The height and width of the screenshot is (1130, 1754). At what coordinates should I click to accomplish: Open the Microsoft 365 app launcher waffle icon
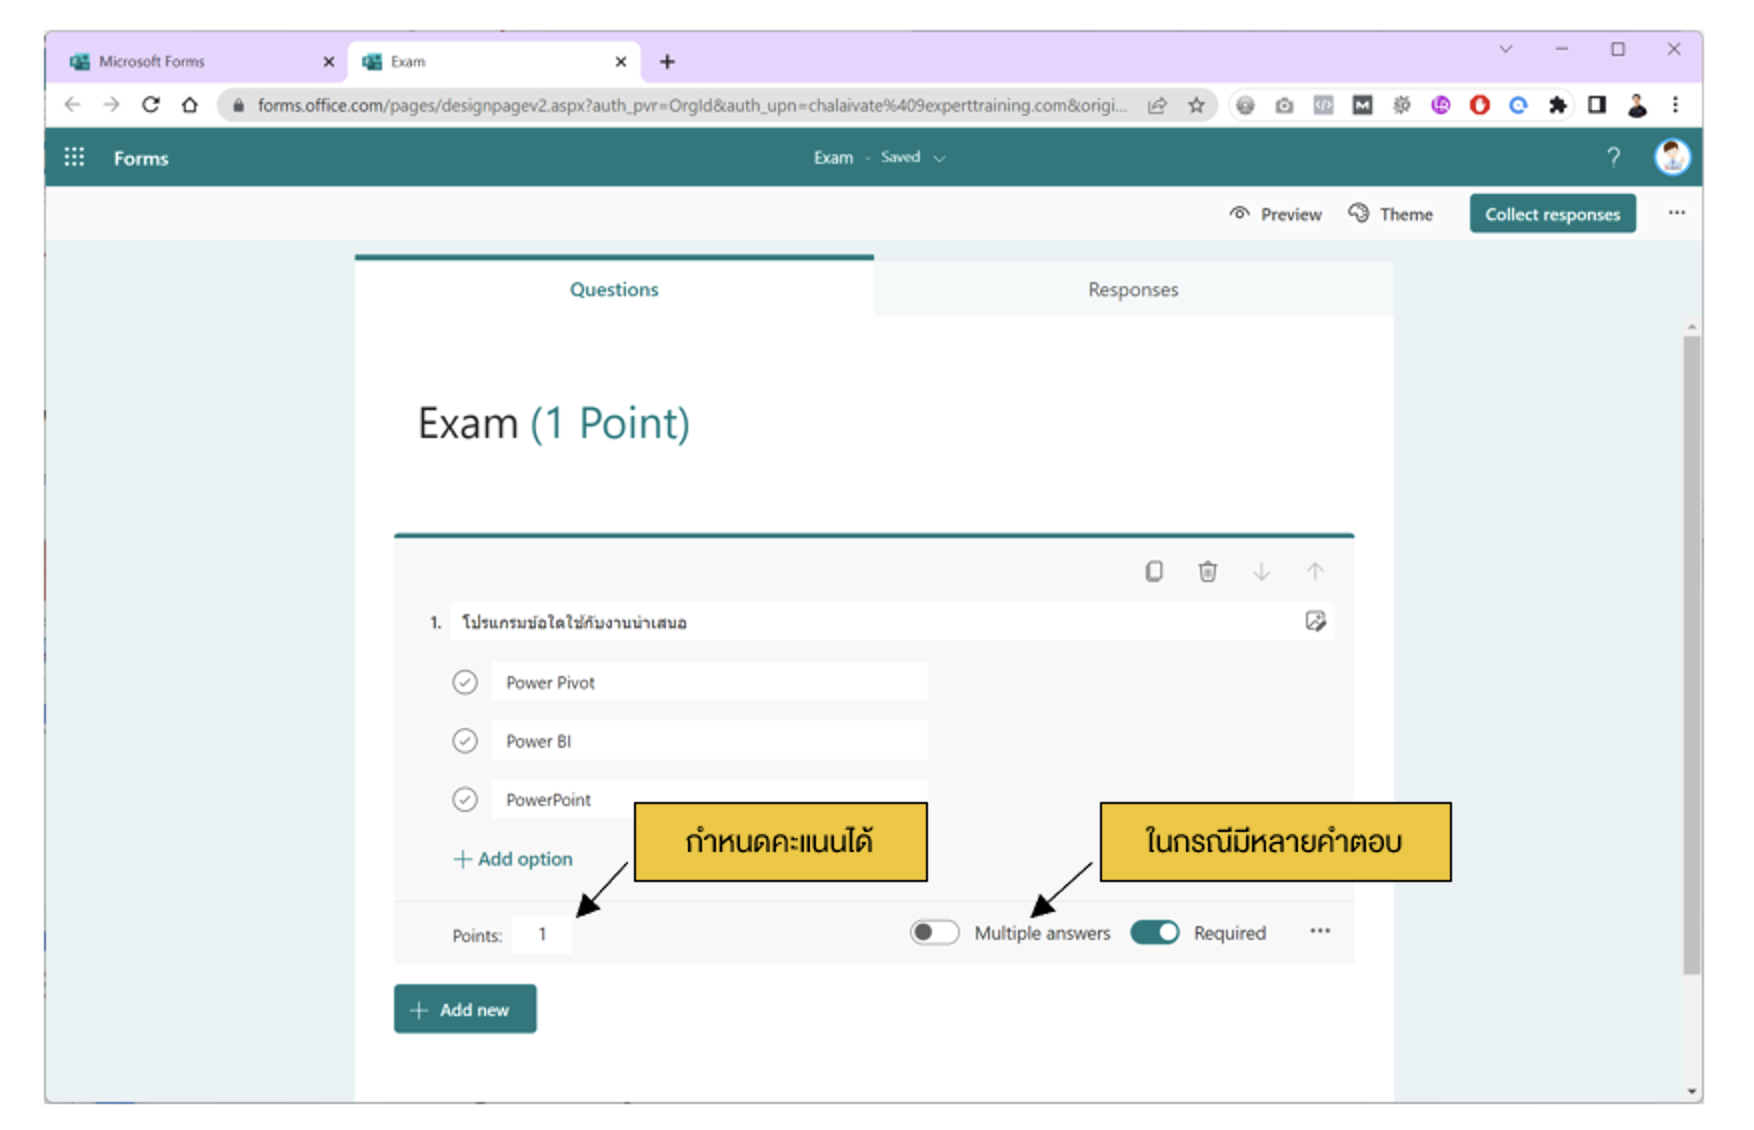[74, 157]
